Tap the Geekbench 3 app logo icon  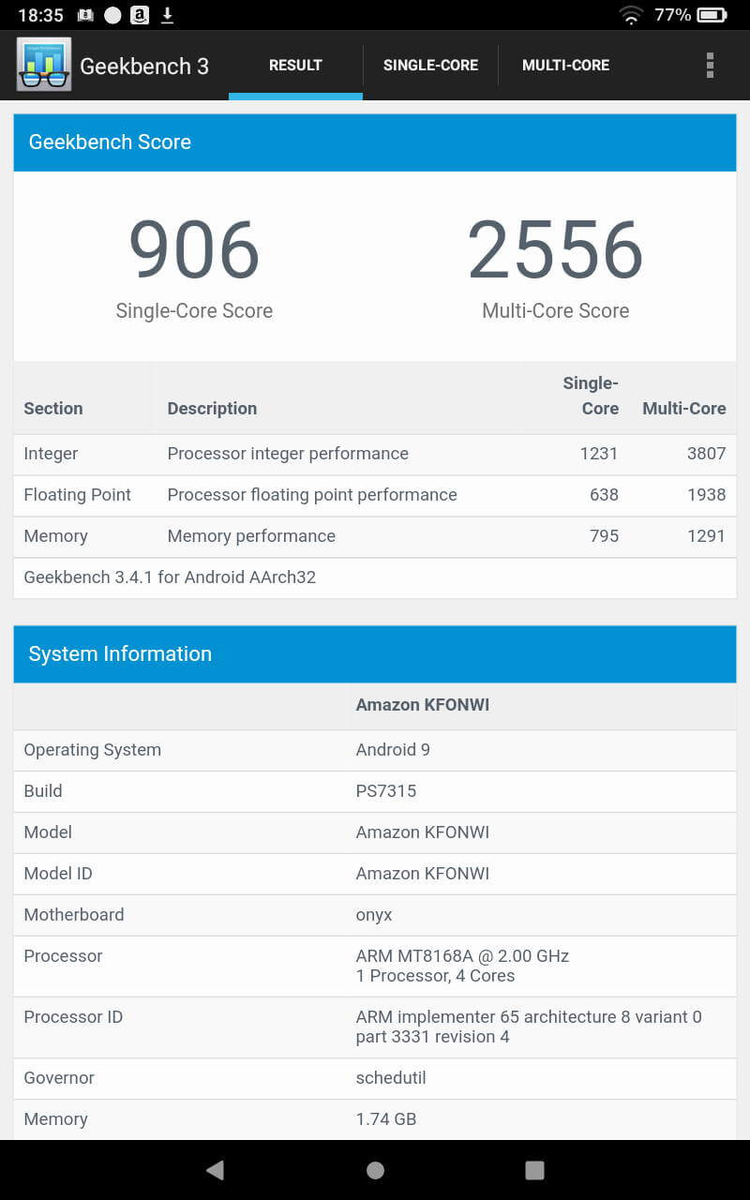point(44,64)
